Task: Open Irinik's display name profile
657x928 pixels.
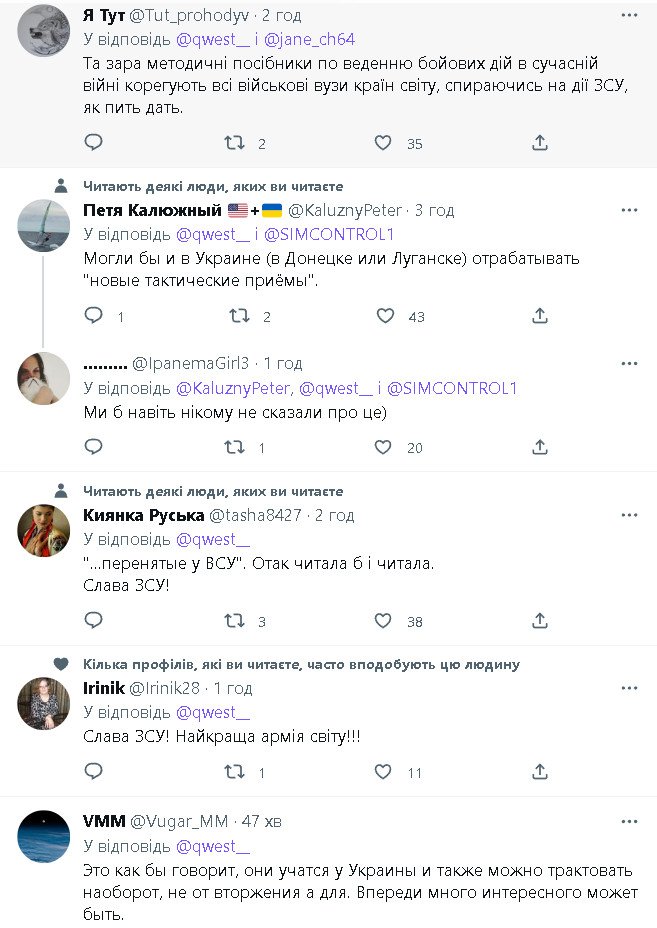Action: (x=103, y=688)
